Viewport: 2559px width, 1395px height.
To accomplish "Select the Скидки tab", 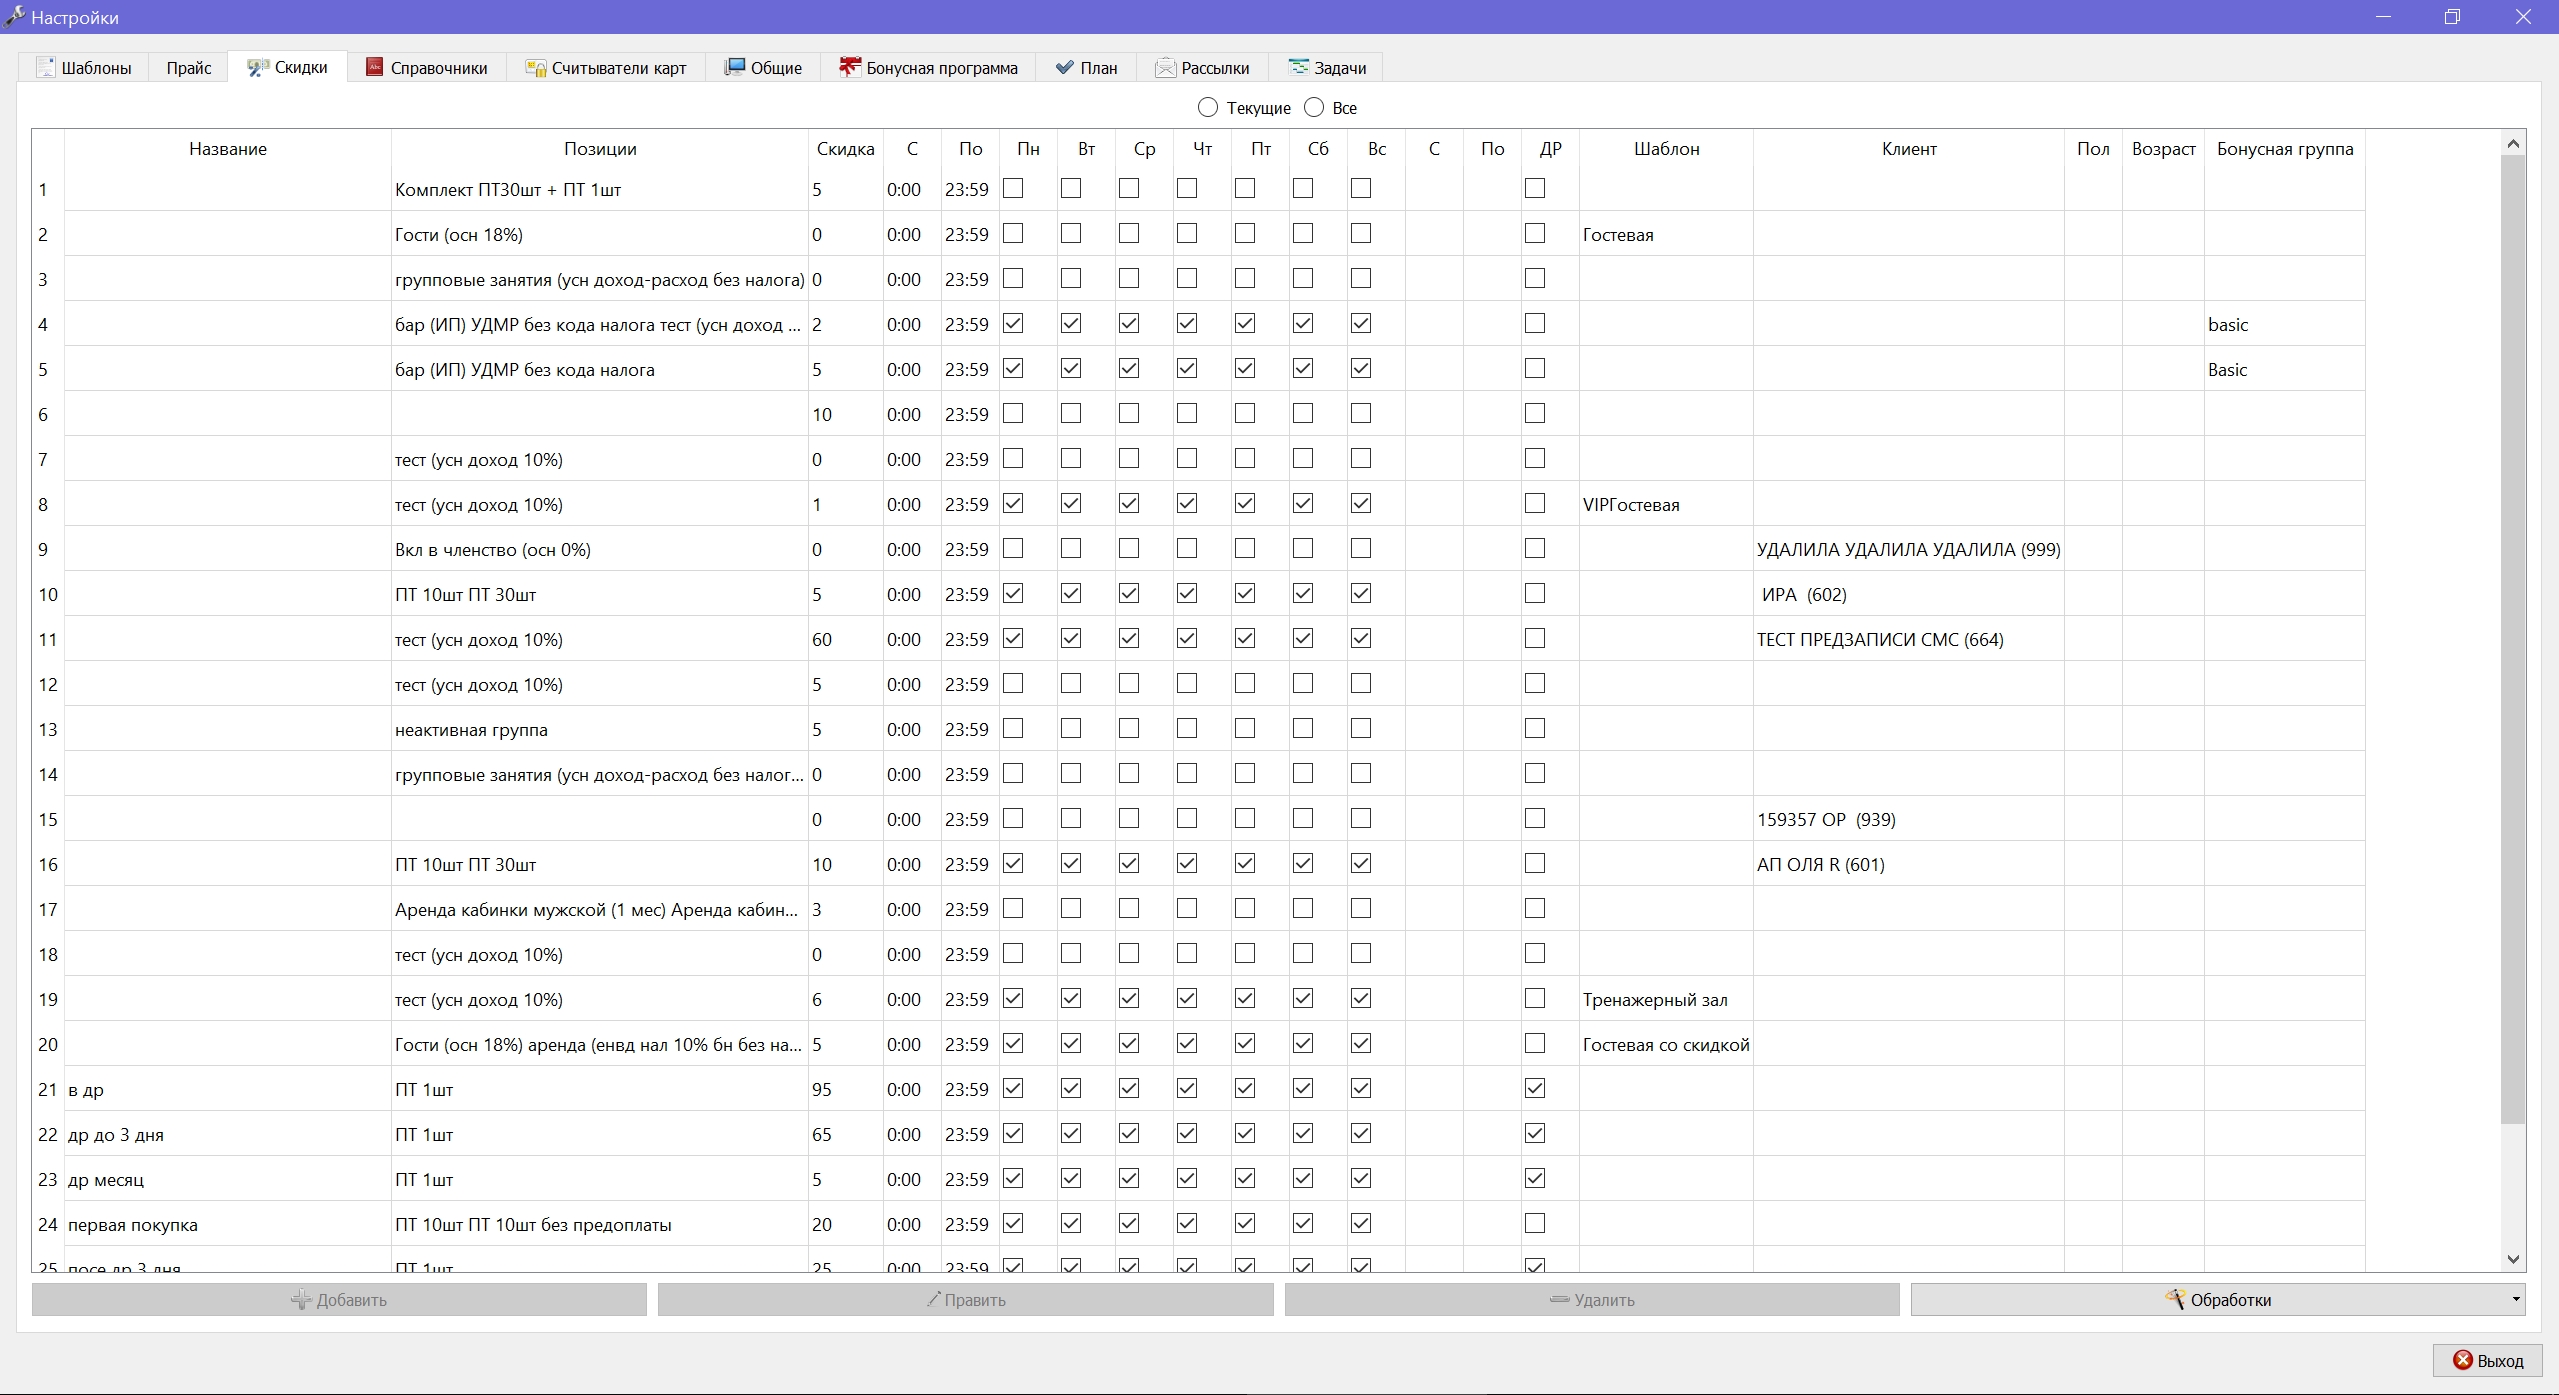I will point(288,67).
